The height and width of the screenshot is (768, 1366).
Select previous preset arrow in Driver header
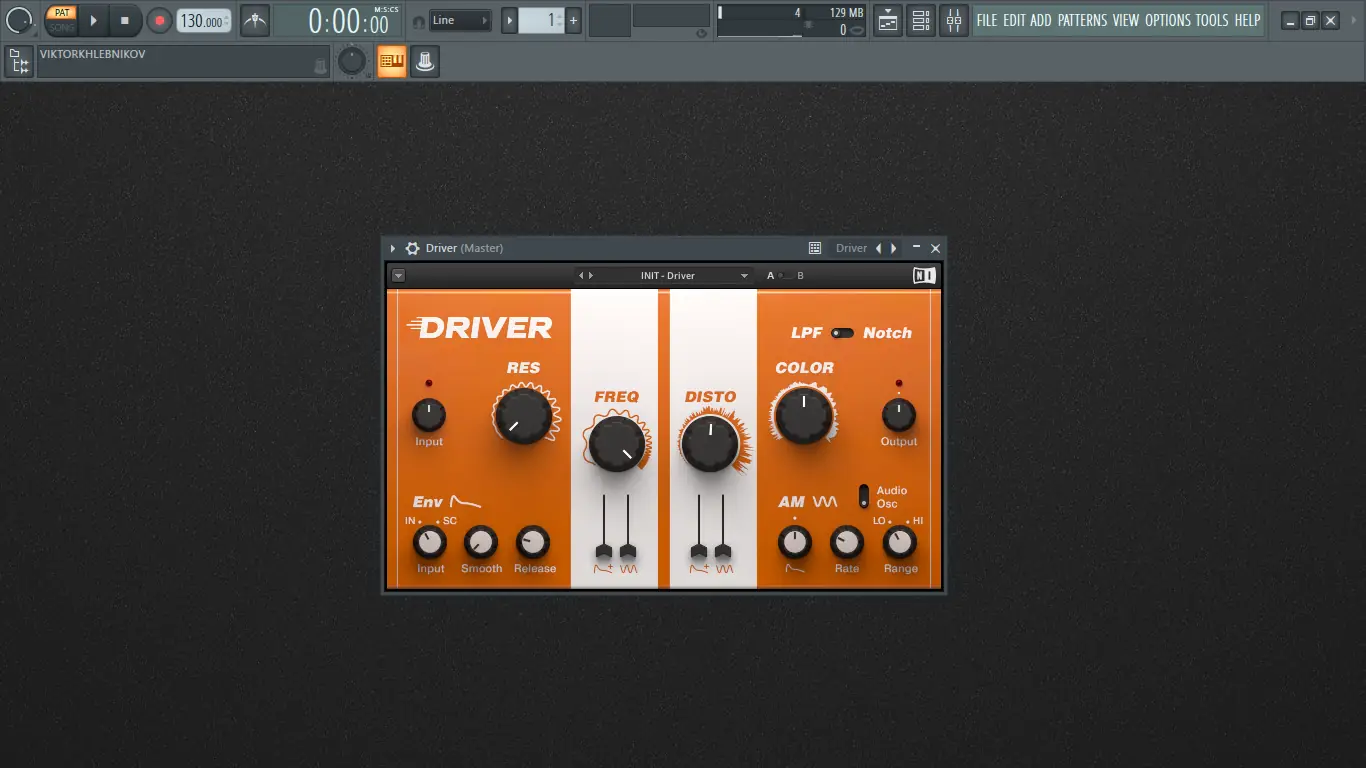[581, 276]
